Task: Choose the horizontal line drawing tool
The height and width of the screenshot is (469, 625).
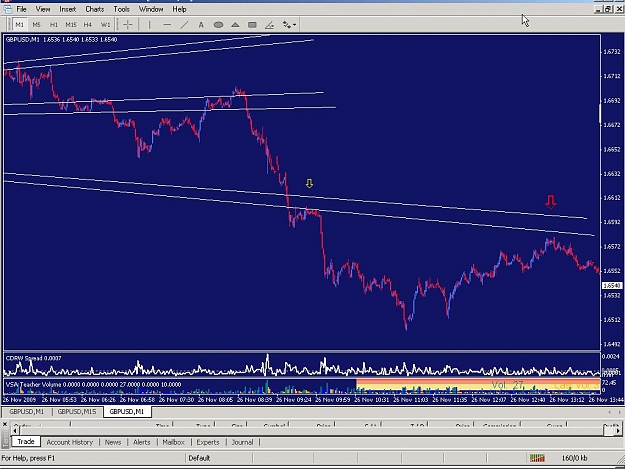Action: (167, 25)
